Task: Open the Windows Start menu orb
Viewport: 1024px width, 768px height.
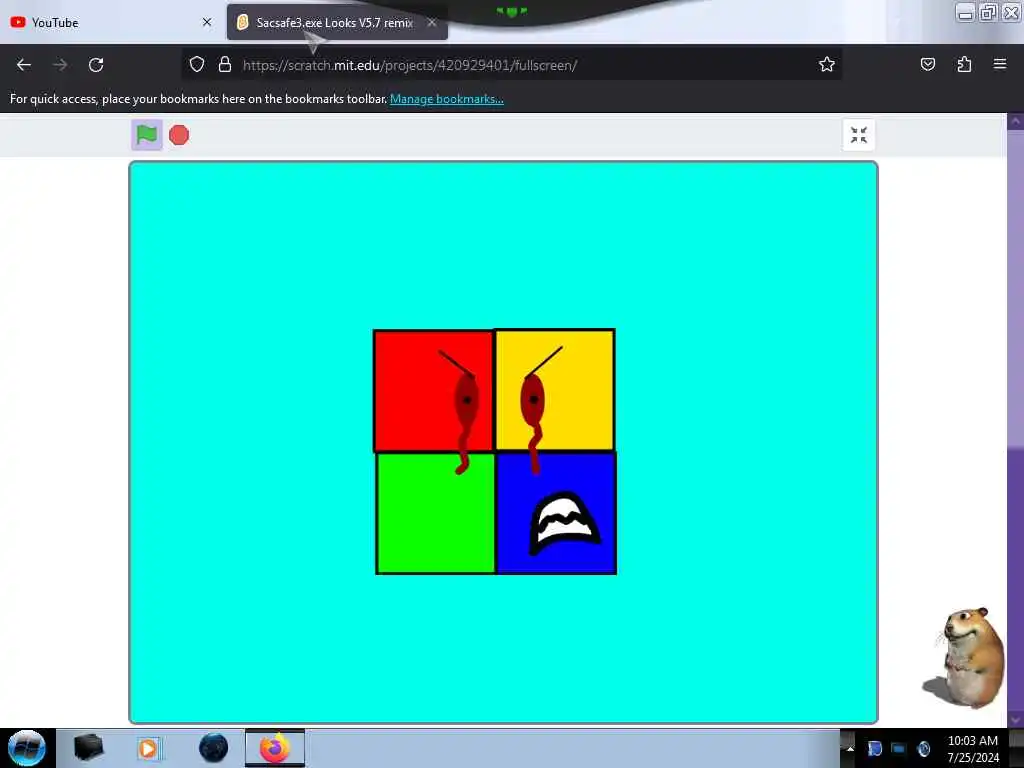Action: pyautogui.click(x=27, y=748)
